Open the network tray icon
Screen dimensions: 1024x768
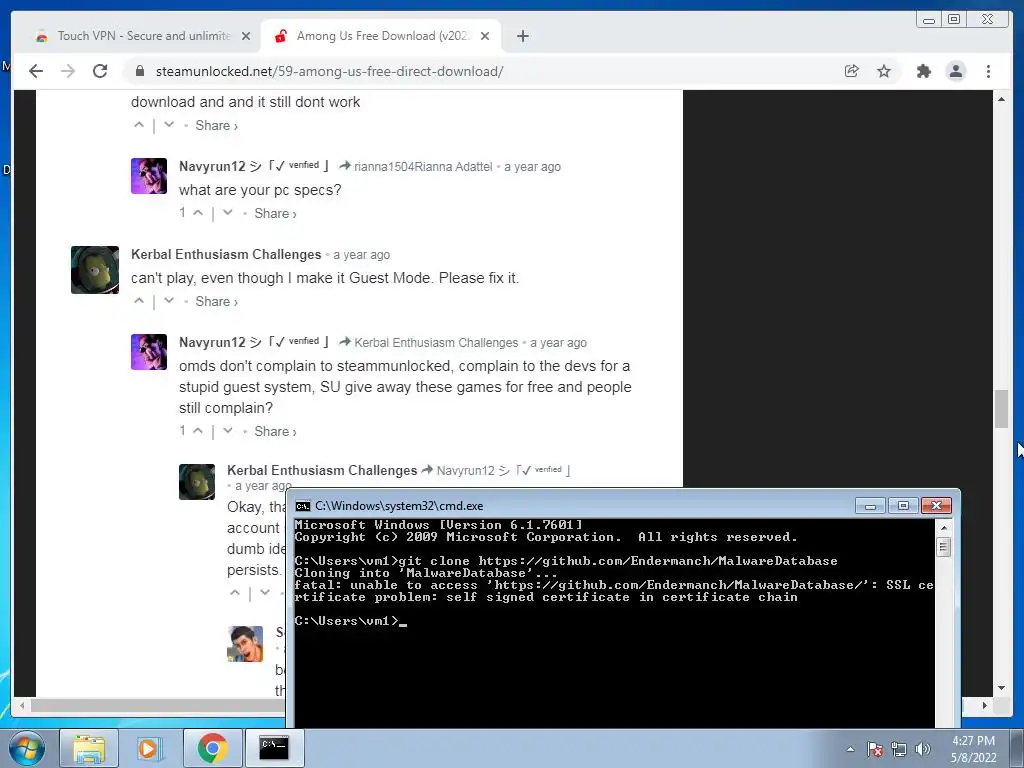point(899,749)
